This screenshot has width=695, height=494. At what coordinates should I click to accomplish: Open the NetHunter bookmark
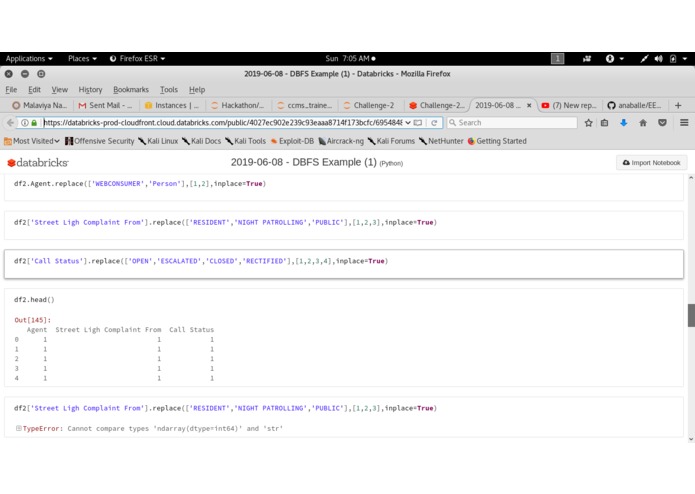441,141
